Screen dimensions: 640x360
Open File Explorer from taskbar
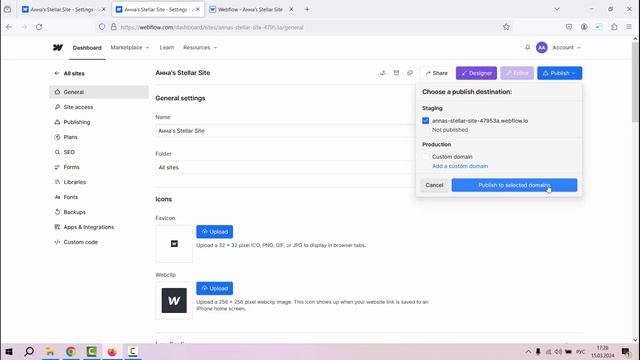[x=50, y=351]
